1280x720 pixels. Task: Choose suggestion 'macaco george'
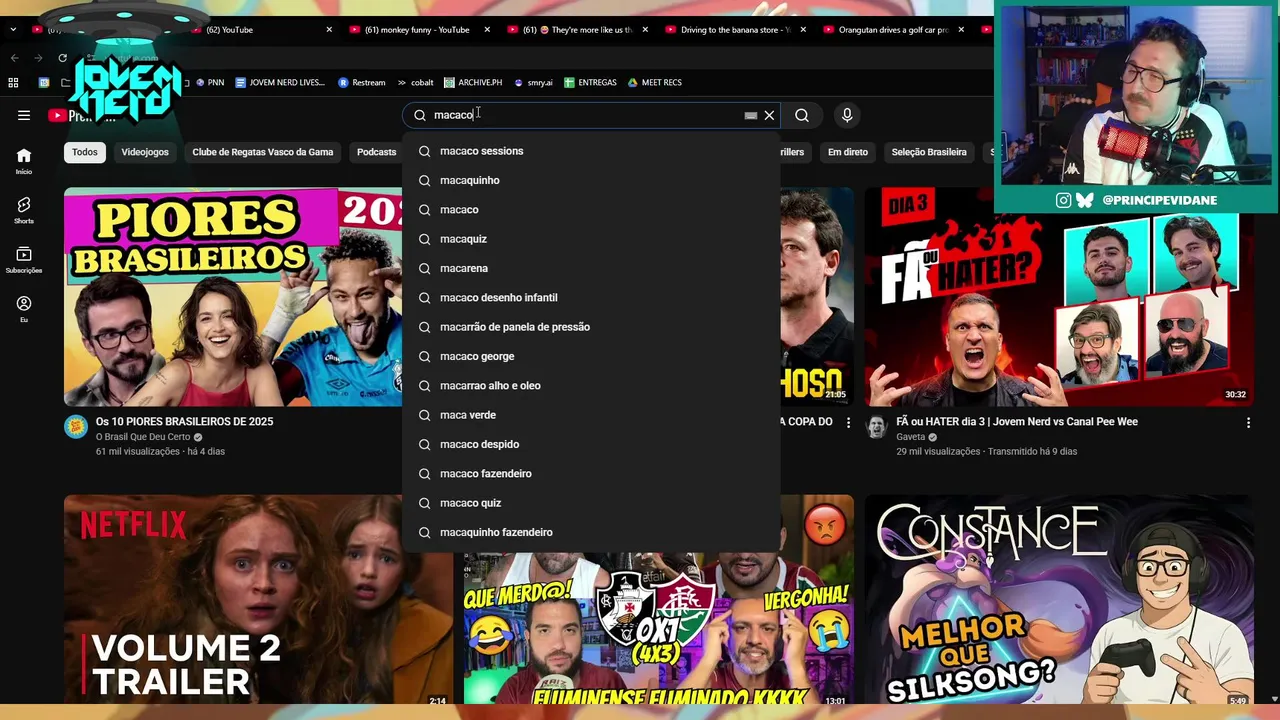[591, 356]
